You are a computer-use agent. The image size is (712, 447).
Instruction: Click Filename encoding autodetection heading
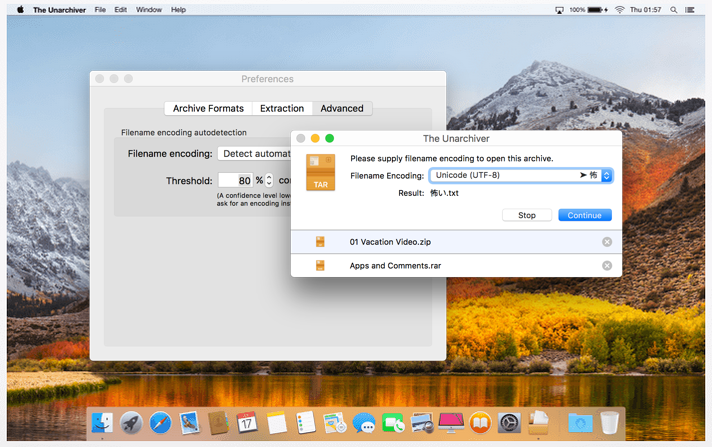184,133
